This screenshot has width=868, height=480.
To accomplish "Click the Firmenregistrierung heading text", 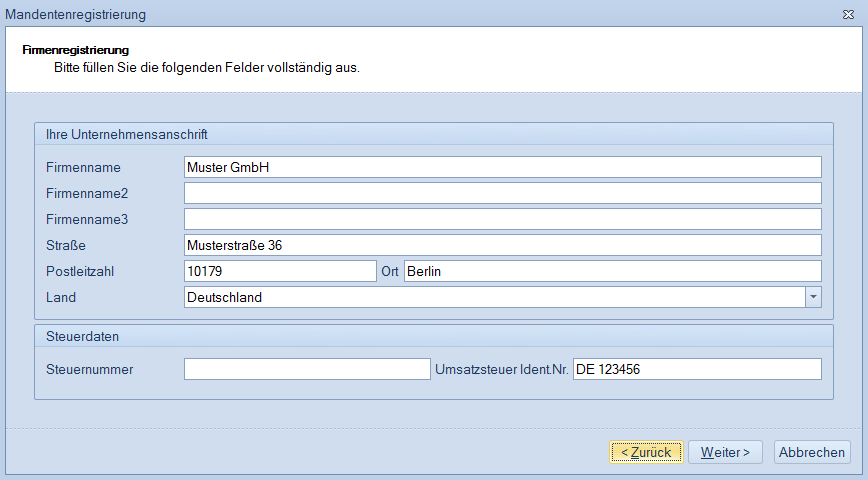I will tap(76, 49).
